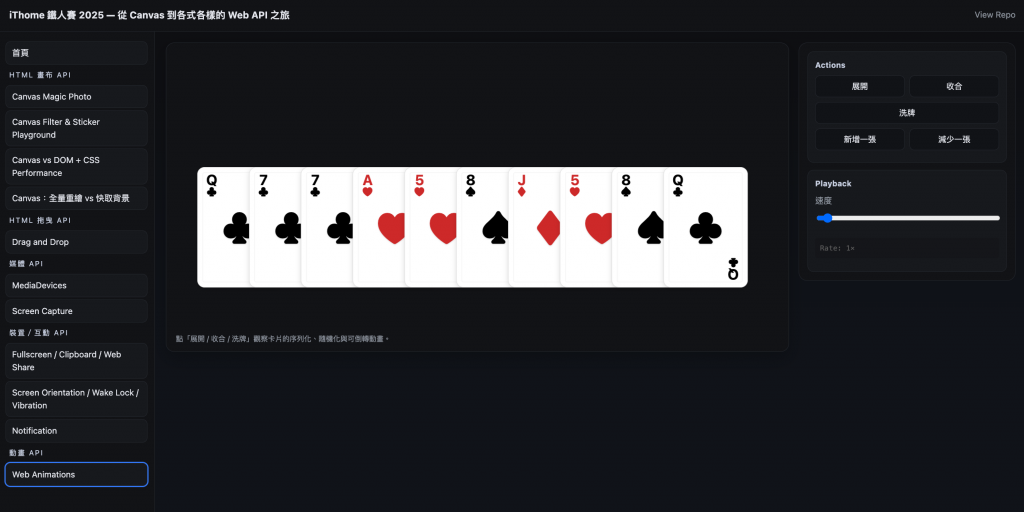Go to 首頁 in the sidebar
Image resolution: width=1024 pixels, height=512 pixels.
point(76,53)
